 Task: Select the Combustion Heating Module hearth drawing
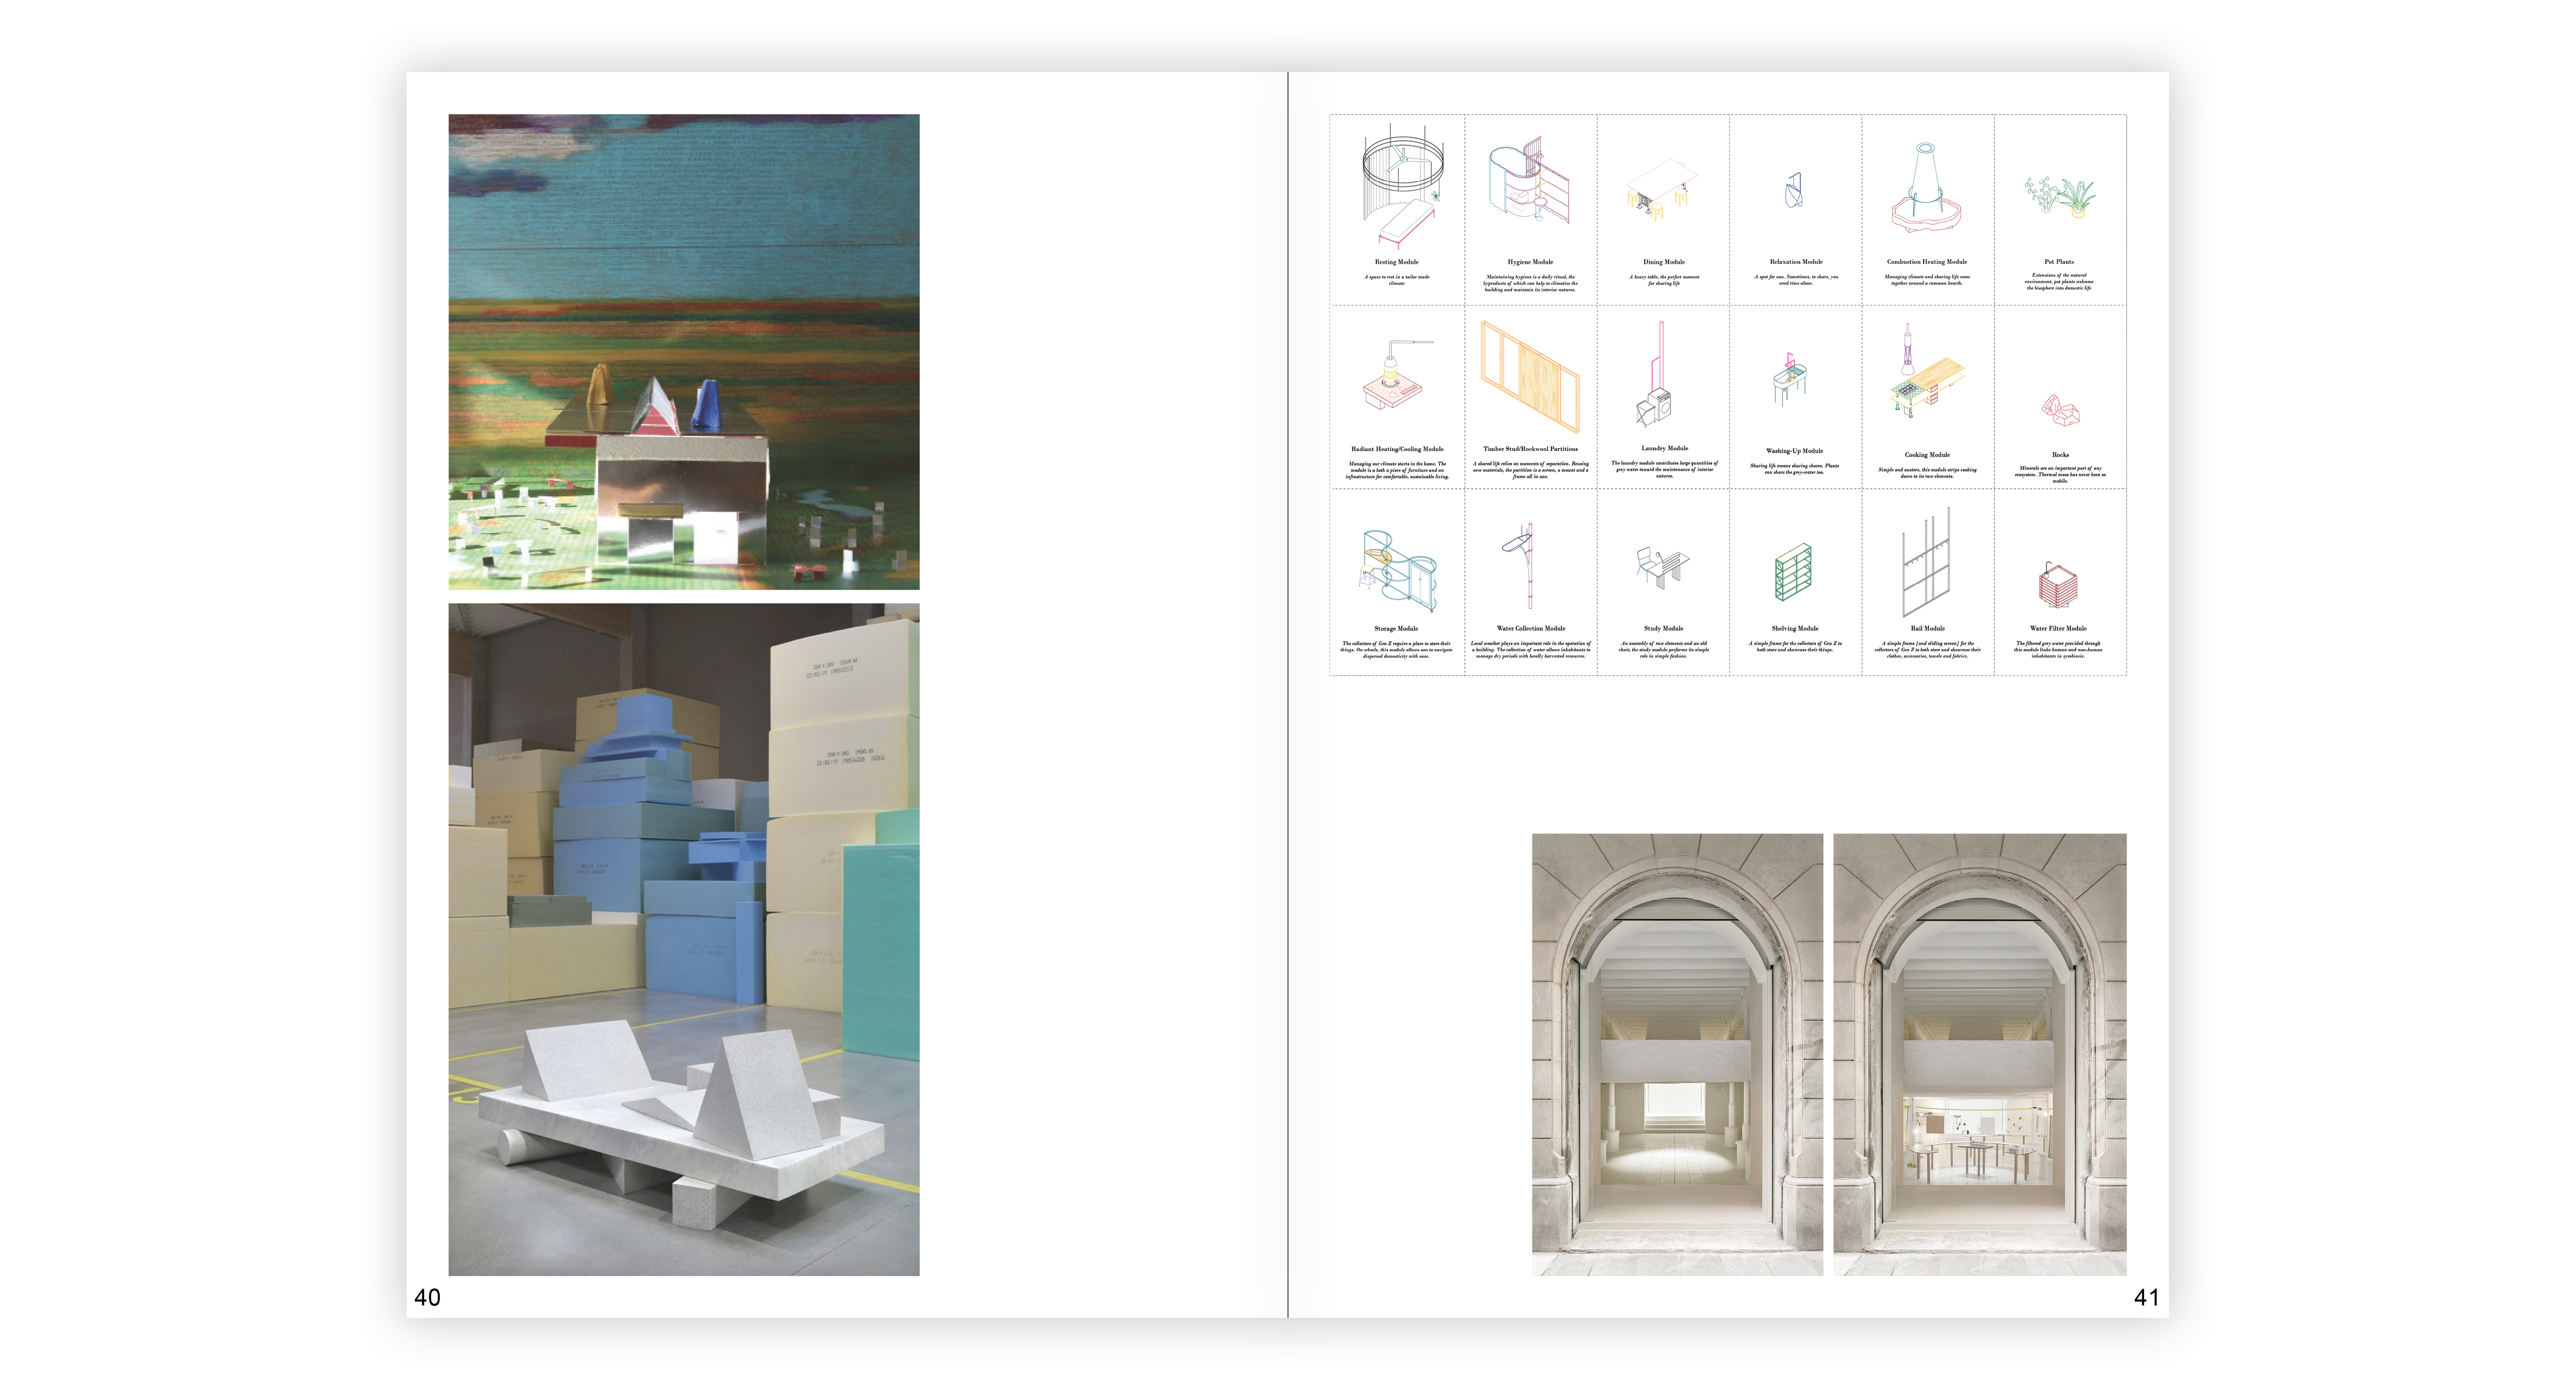pos(1926,188)
